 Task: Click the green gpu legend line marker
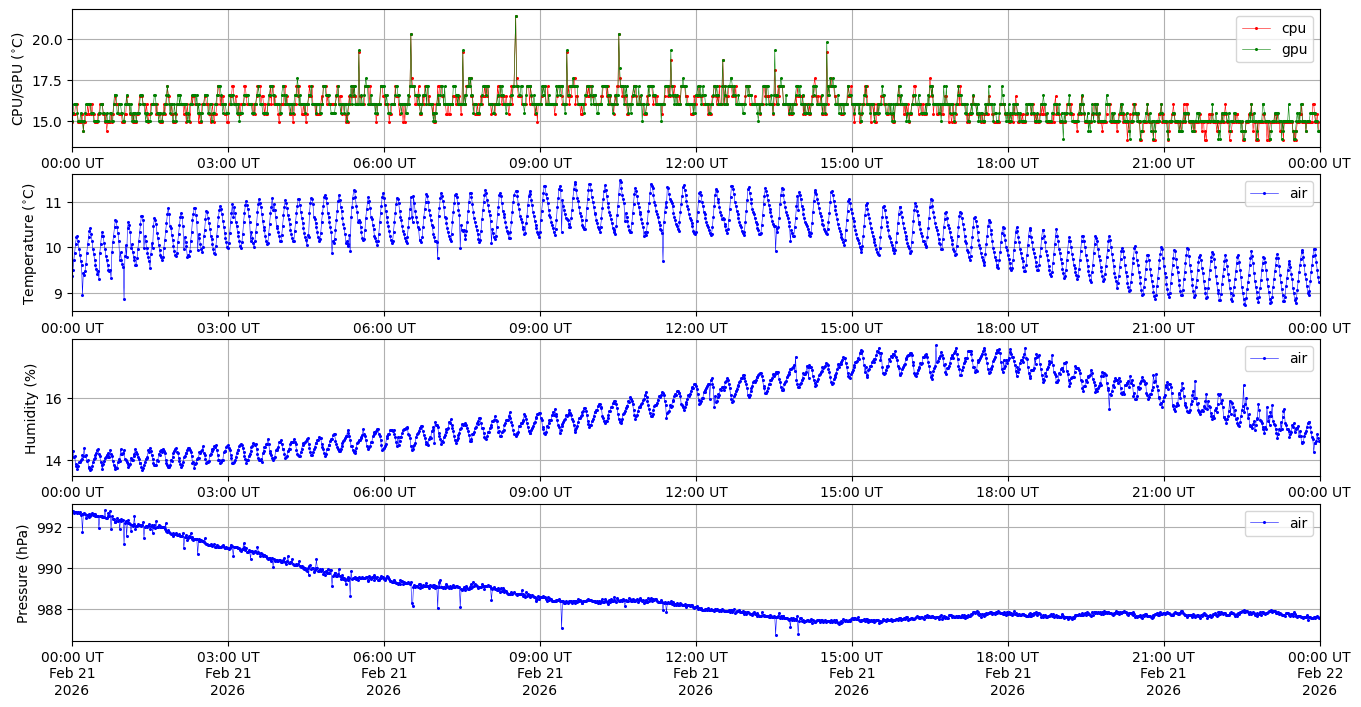1261,49
